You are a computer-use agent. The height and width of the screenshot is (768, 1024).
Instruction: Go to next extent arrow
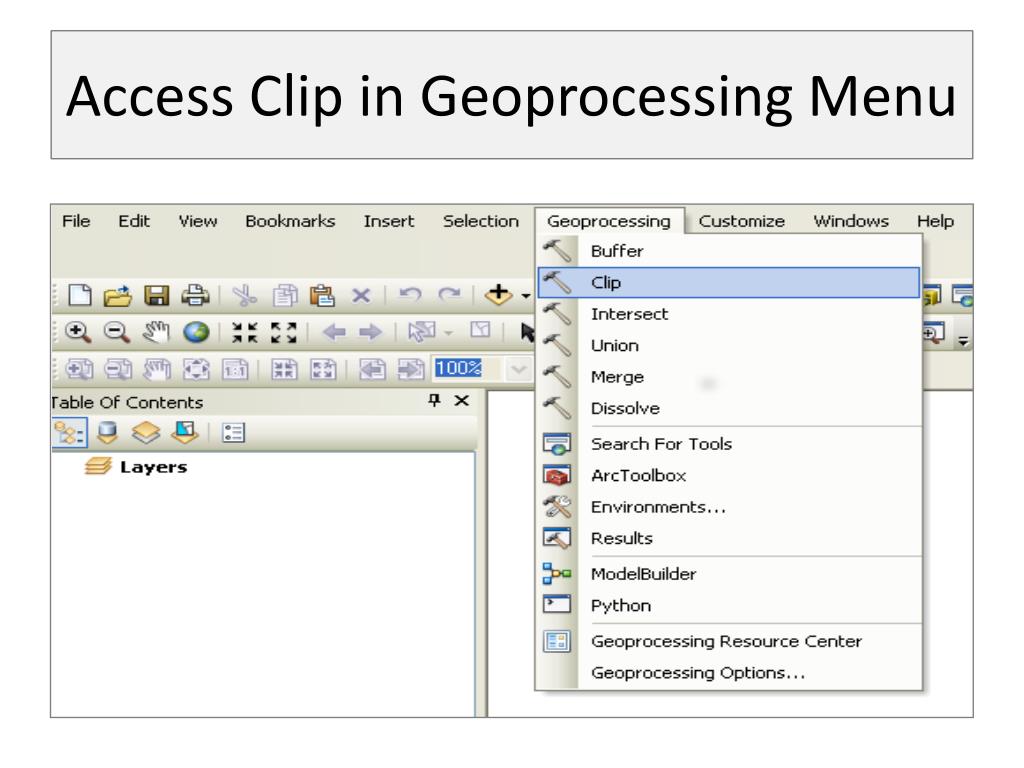coord(370,332)
